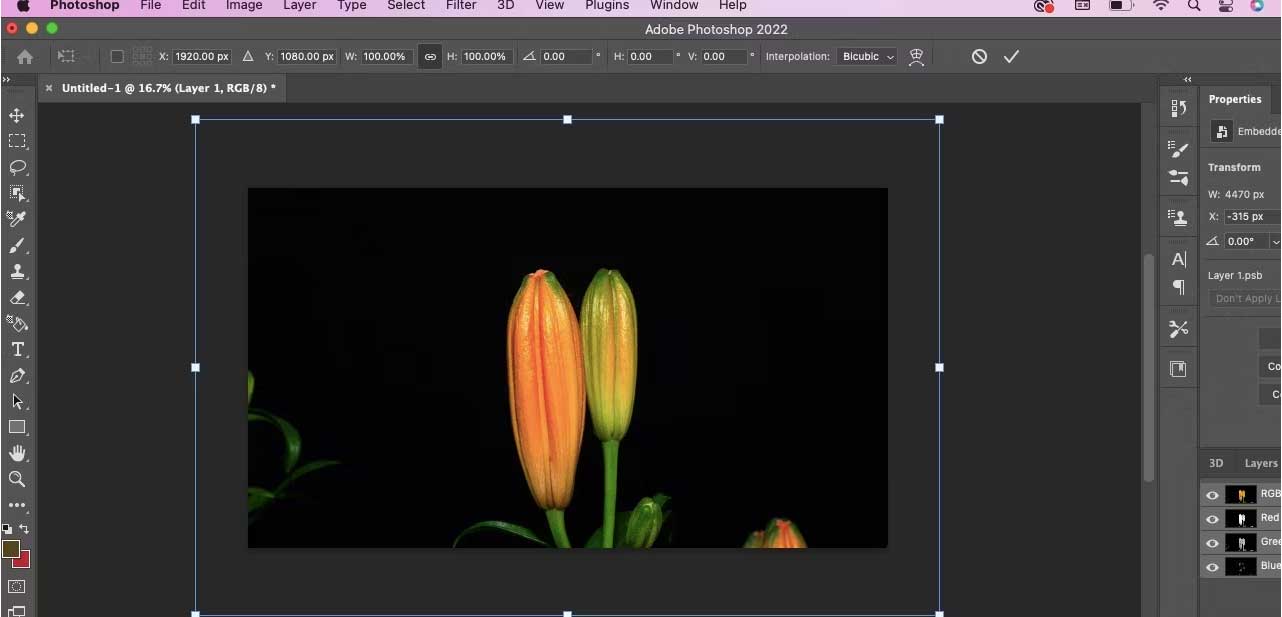This screenshot has width=1282, height=617.
Task: Pick the Eraser tool
Action: tap(16, 297)
